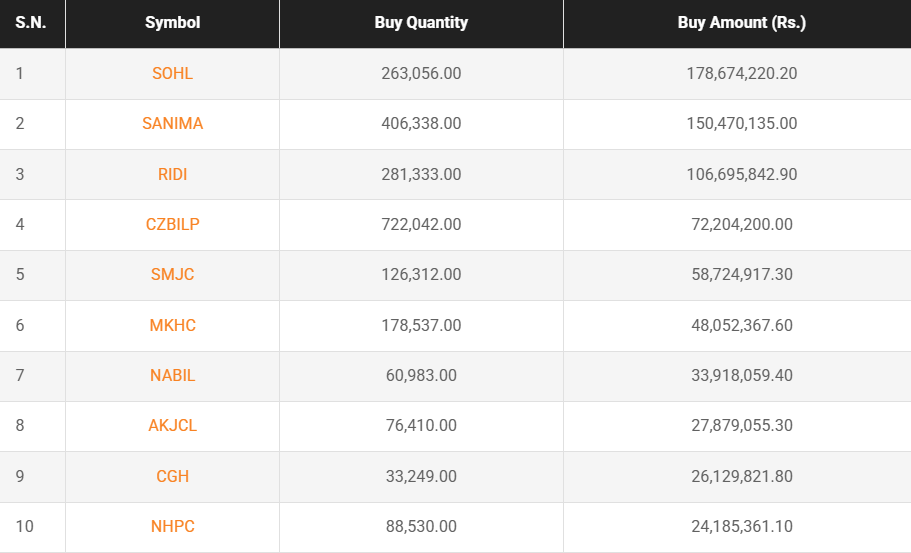Viewport: 911px width, 553px height.
Task: Click serial number 1 in SOHL row
Action: coord(20,73)
